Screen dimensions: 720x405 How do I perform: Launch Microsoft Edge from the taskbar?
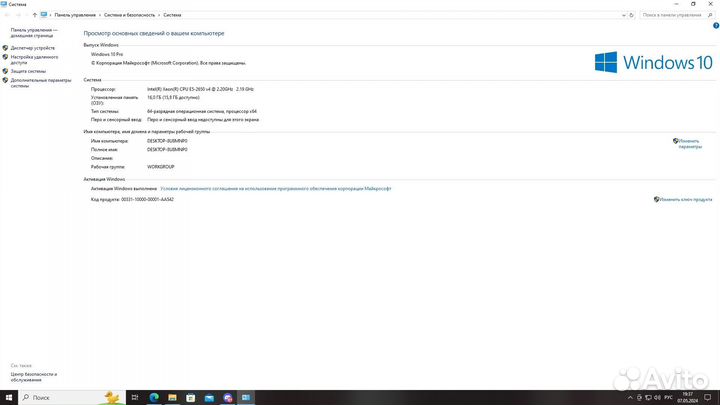155,397
